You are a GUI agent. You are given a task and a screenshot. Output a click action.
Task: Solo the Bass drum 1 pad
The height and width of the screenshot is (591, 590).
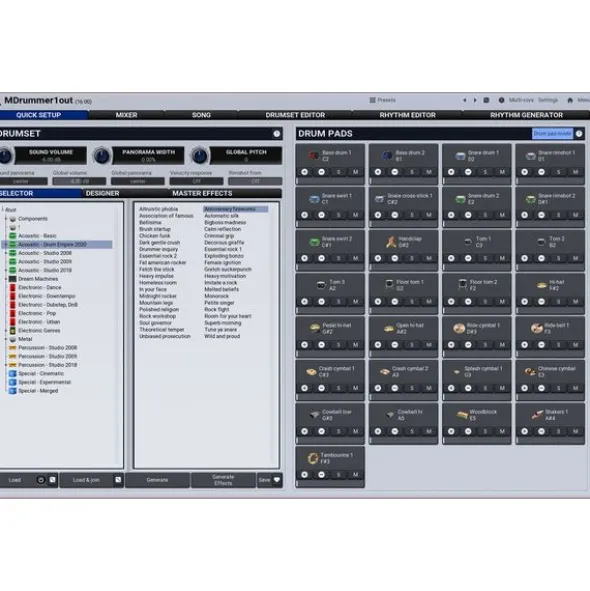point(339,172)
